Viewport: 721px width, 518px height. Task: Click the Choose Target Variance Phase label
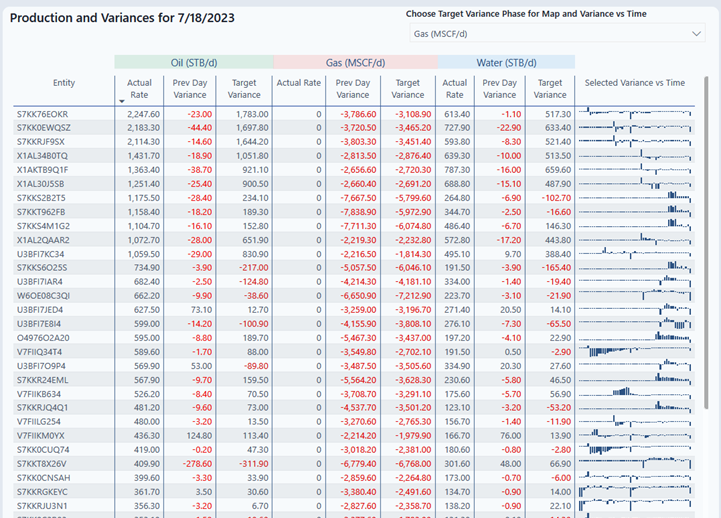pyautogui.click(x=526, y=14)
